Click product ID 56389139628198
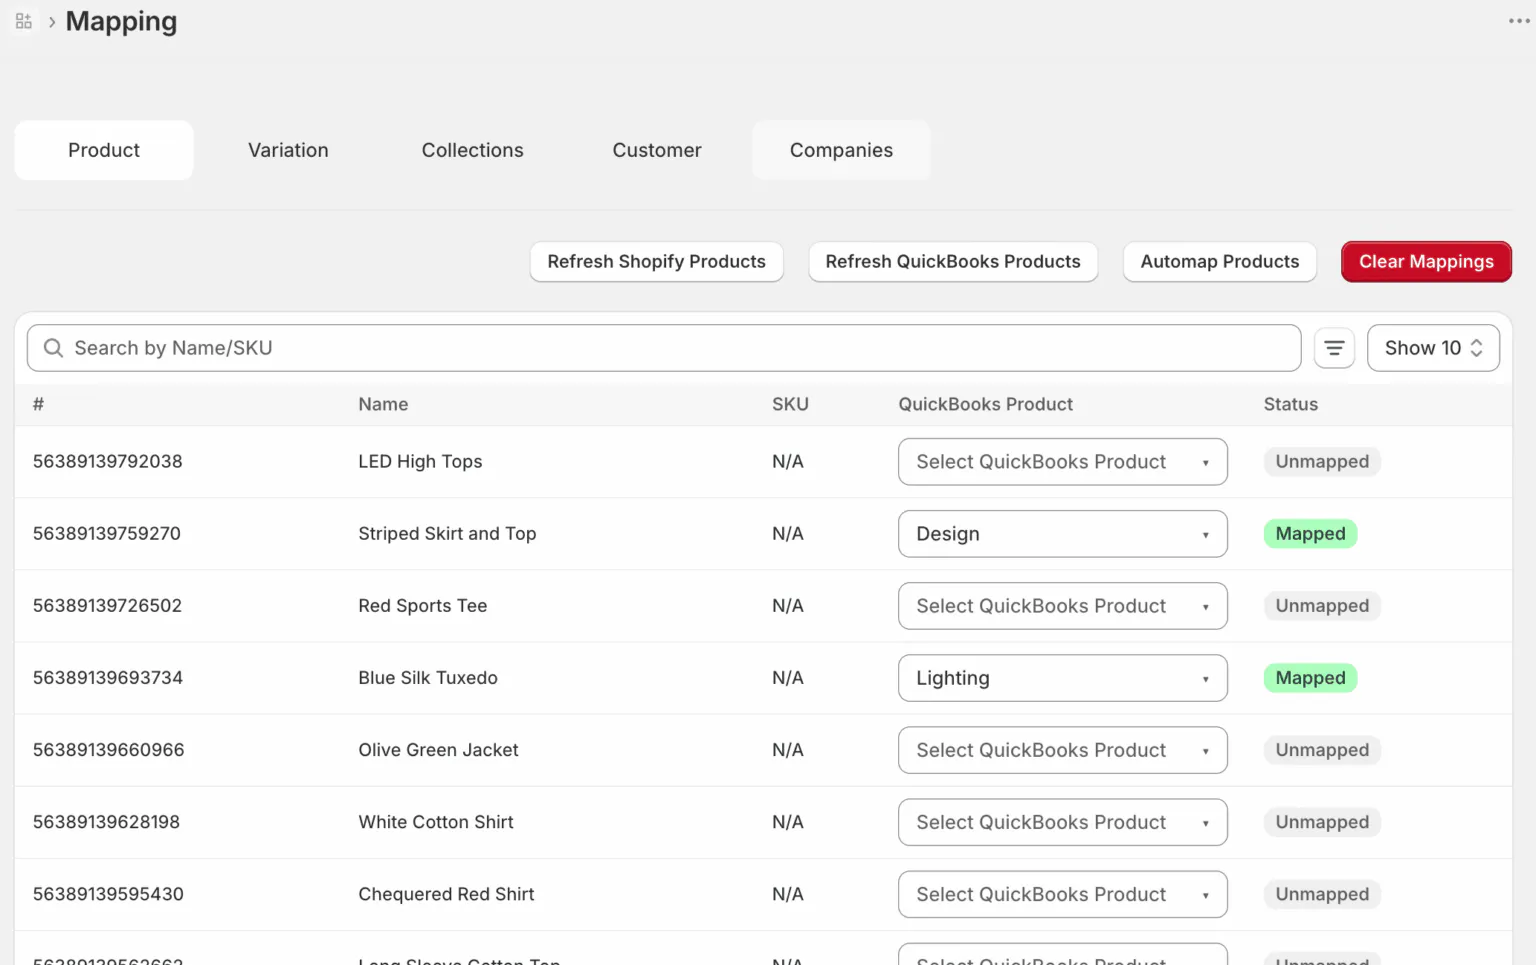The height and width of the screenshot is (965, 1536). (x=107, y=822)
